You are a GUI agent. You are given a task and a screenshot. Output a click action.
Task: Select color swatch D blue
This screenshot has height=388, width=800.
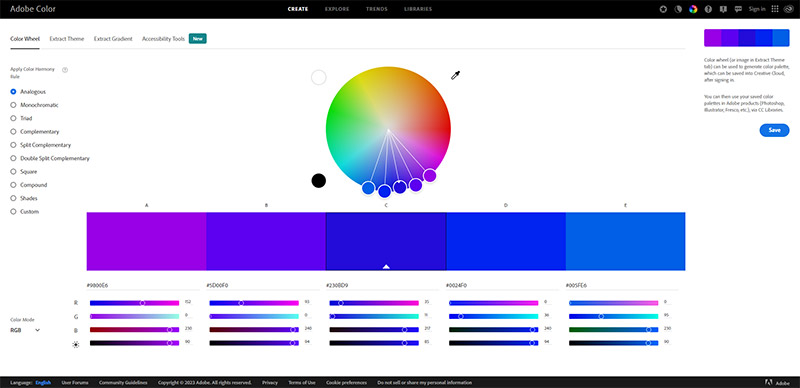coord(506,241)
